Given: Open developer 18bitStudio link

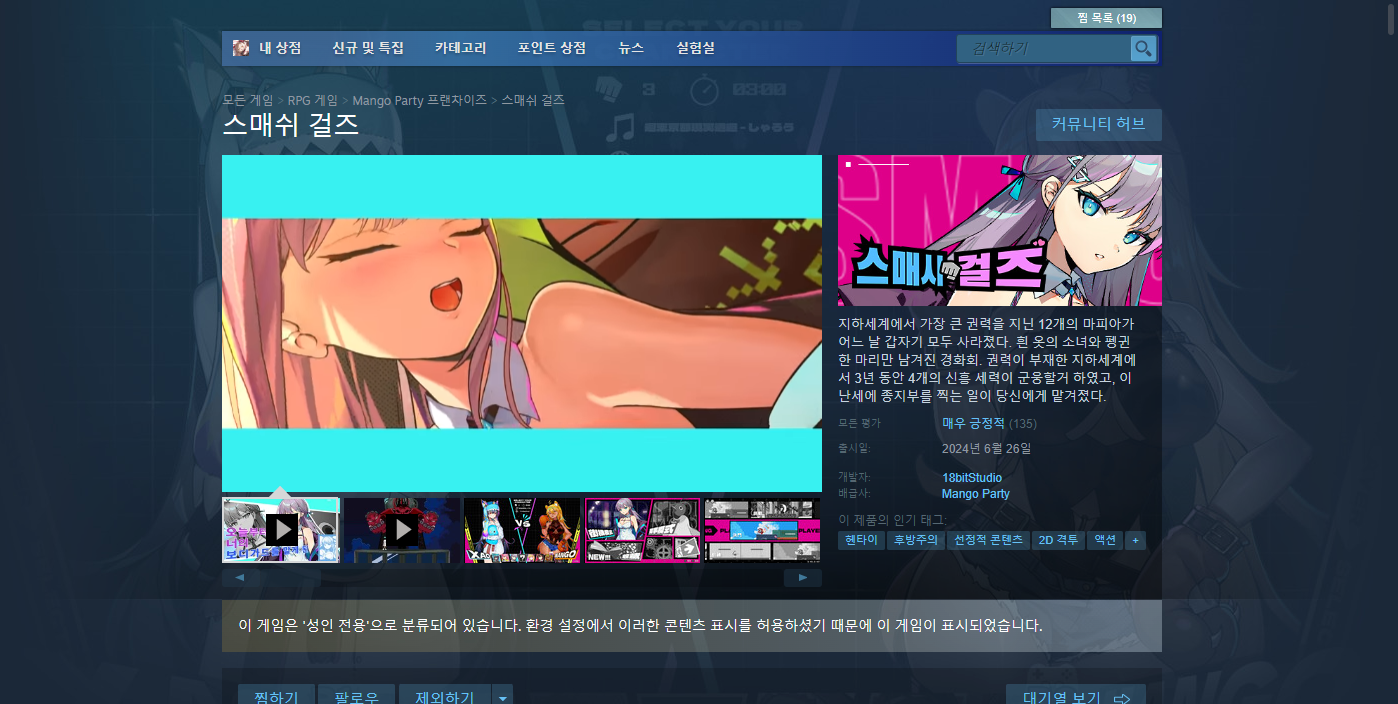Looking at the screenshot, I should point(972,478).
